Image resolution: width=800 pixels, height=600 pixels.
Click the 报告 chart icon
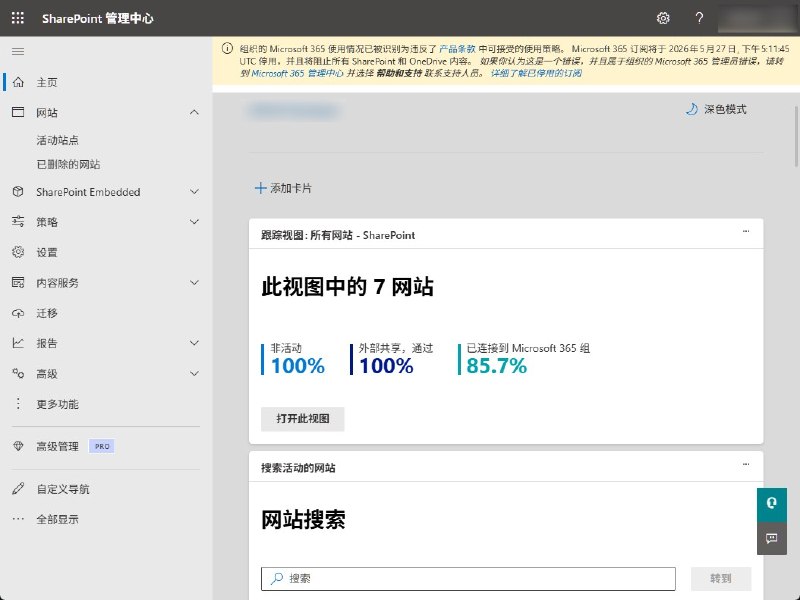click(x=18, y=343)
